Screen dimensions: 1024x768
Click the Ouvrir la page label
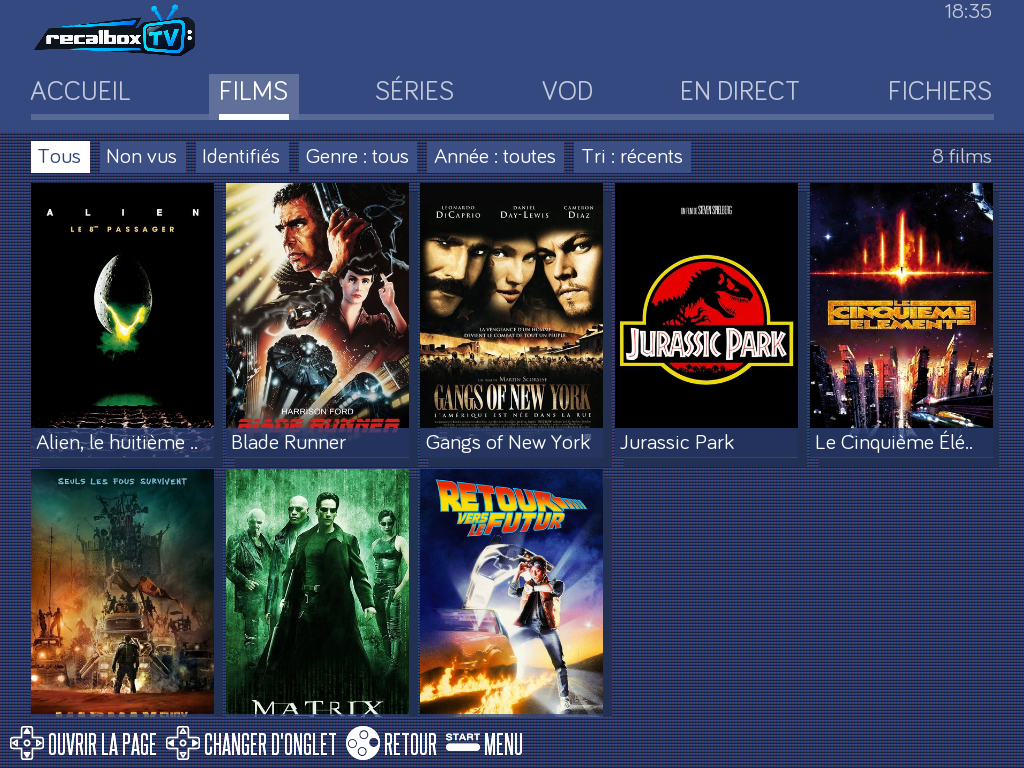(103, 744)
